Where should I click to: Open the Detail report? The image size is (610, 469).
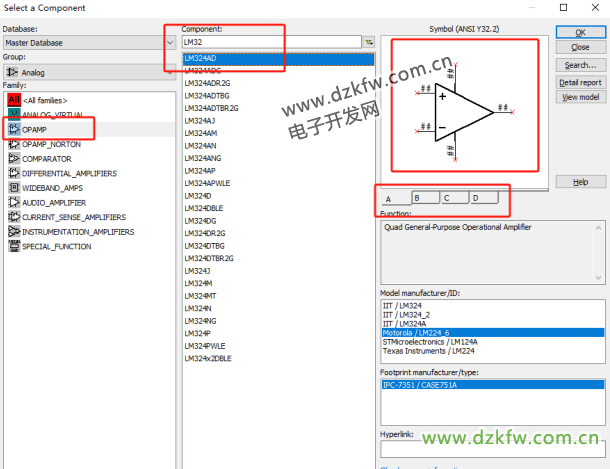click(x=580, y=82)
